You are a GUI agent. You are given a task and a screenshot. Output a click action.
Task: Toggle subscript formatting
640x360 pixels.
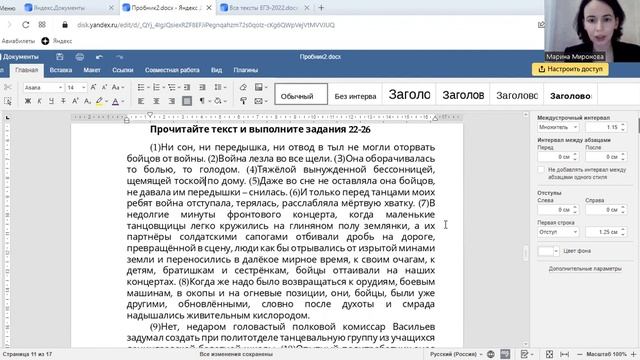pyautogui.click(x=87, y=101)
